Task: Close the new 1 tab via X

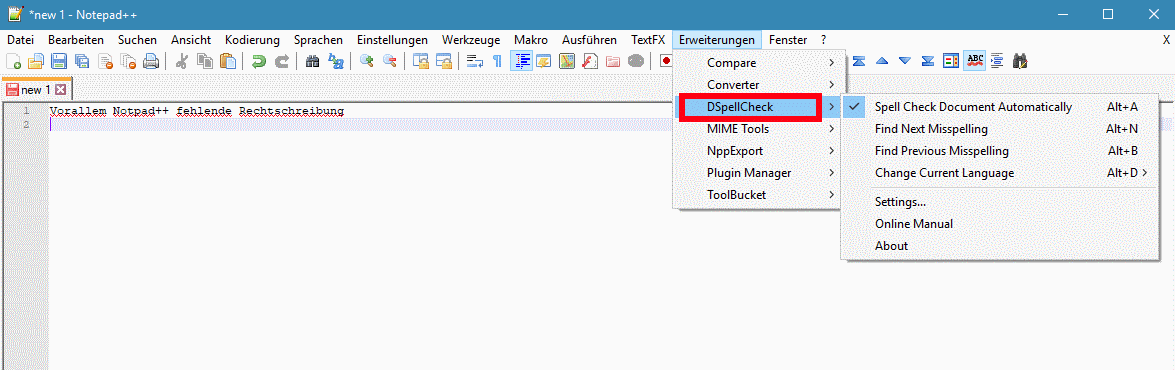Action: [x=61, y=90]
